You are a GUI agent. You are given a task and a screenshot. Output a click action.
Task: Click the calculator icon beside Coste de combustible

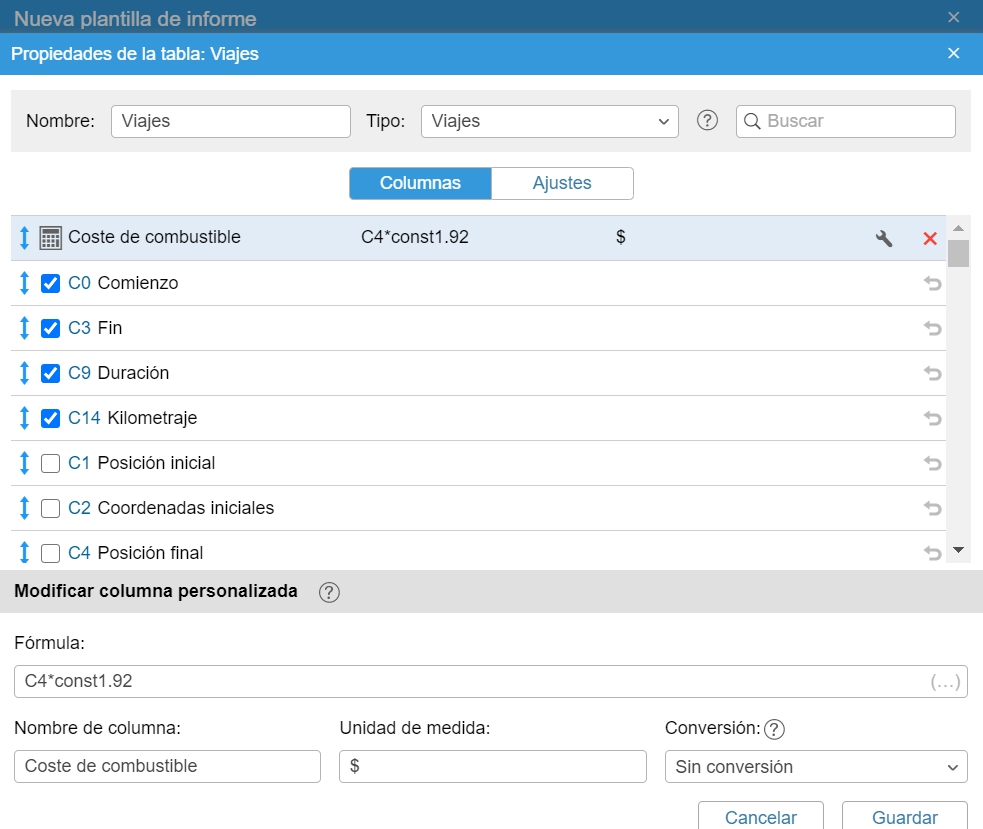[50, 238]
